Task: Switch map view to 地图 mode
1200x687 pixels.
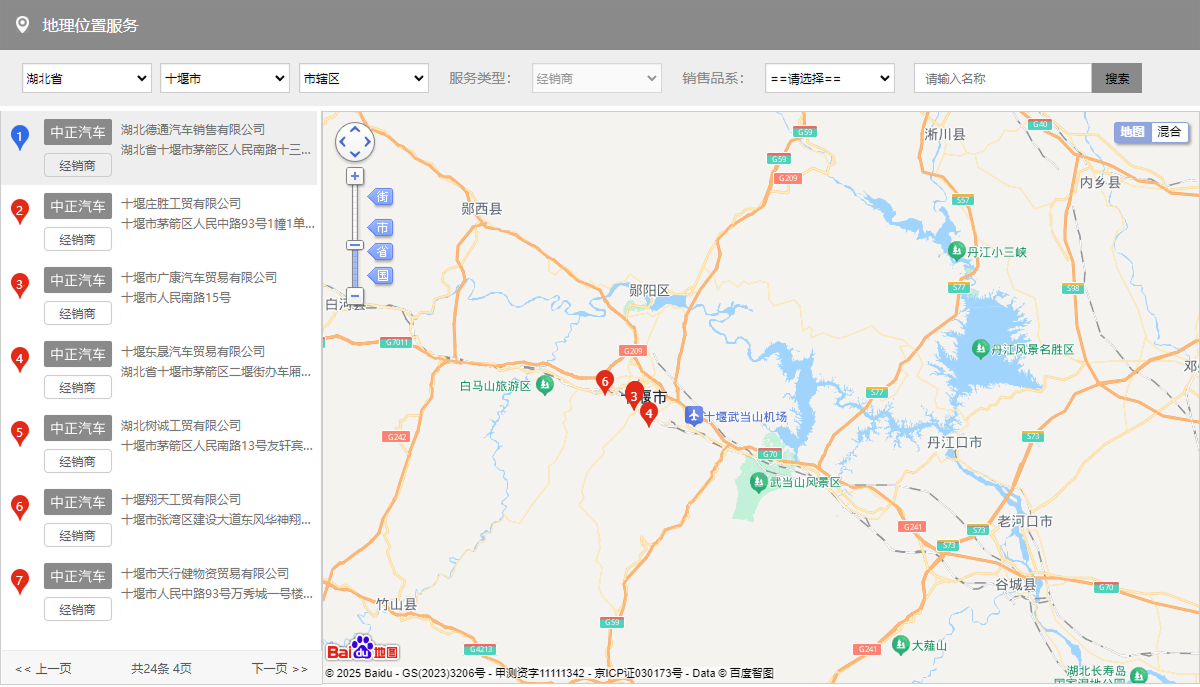Action: pyautogui.click(x=1133, y=132)
